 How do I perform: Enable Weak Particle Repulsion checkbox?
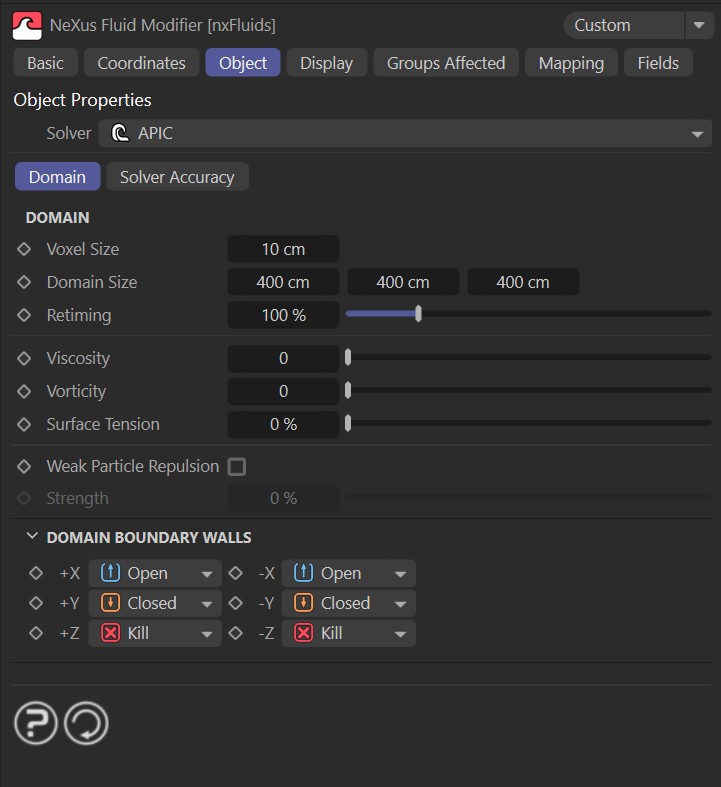tap(237, 466)
